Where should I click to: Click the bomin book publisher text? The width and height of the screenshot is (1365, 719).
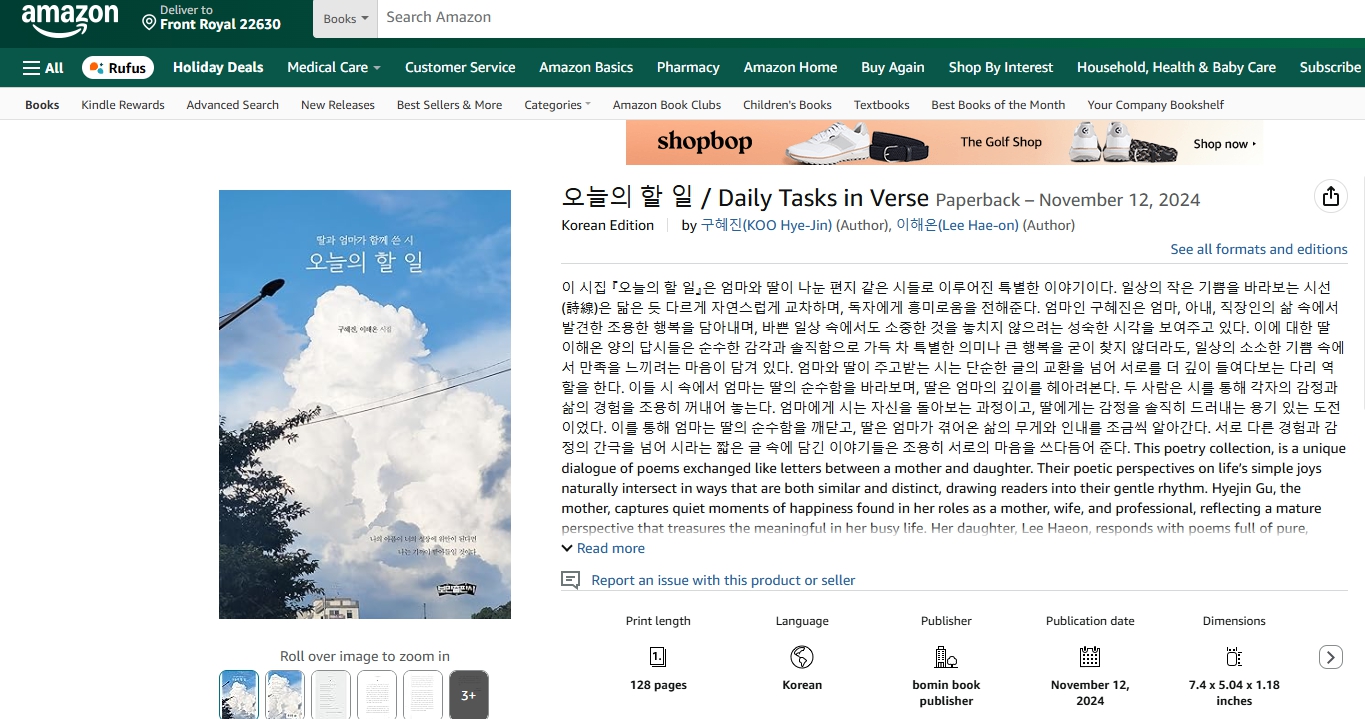coord(946,693)
